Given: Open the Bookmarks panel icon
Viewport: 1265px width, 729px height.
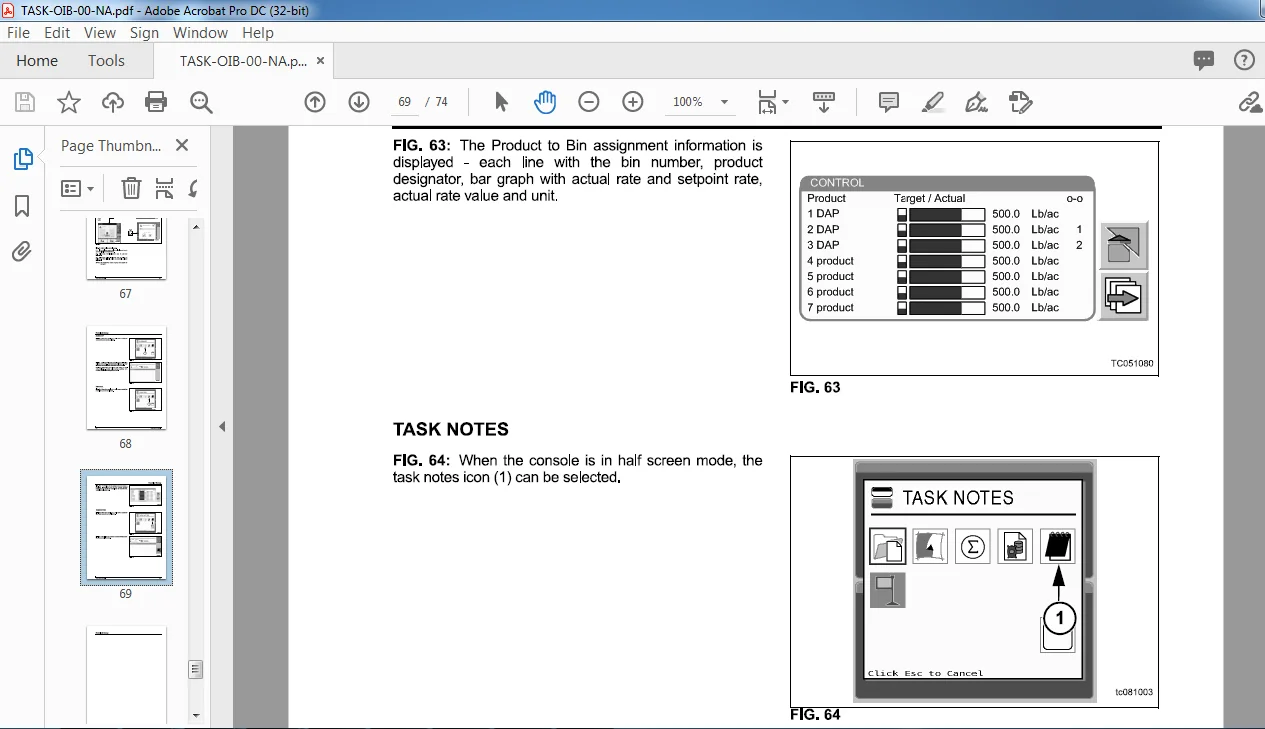Looking at the screenshot, I should [x=22, y=206].
